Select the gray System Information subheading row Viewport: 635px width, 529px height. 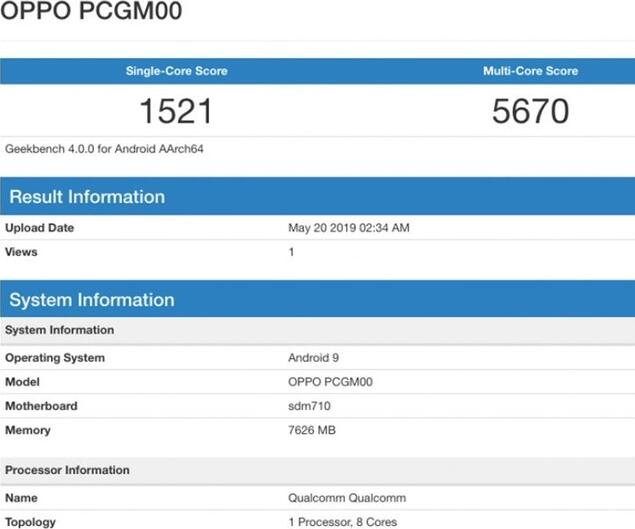(x=318, y=330)
